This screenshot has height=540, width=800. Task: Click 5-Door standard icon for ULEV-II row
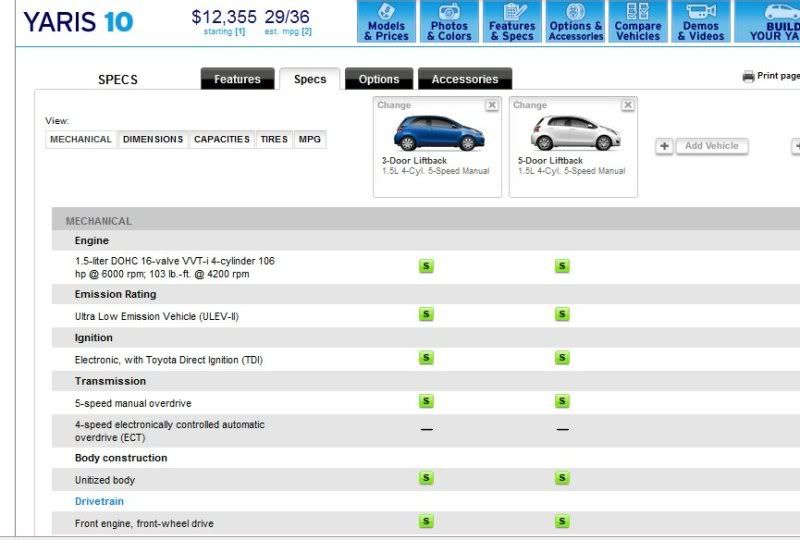pyautogui.click(x=562, y=314)
